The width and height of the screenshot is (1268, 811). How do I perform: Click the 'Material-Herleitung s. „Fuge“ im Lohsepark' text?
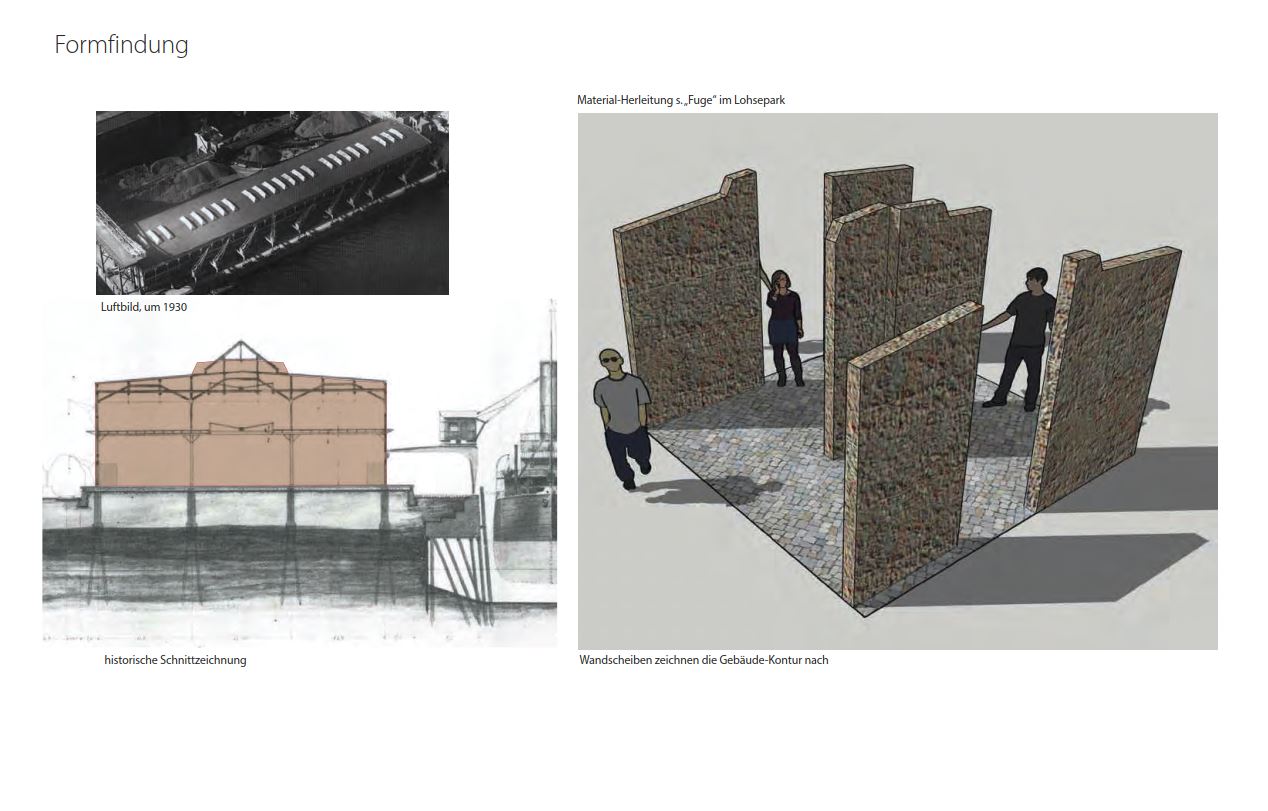[681, 100]
